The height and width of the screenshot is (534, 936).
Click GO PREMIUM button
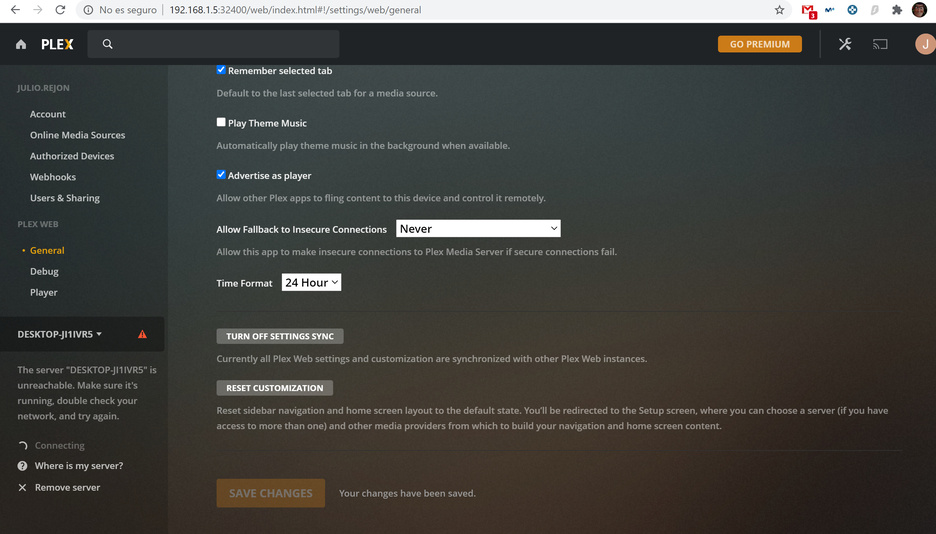coord(759,44)
